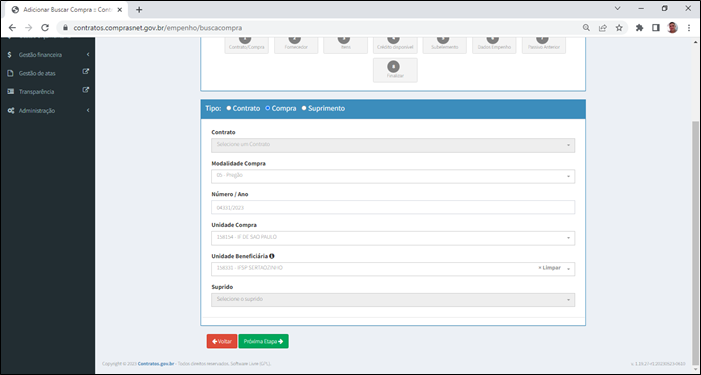
Task: Click the browser forward arrow
Action: (x=28, y=28)
